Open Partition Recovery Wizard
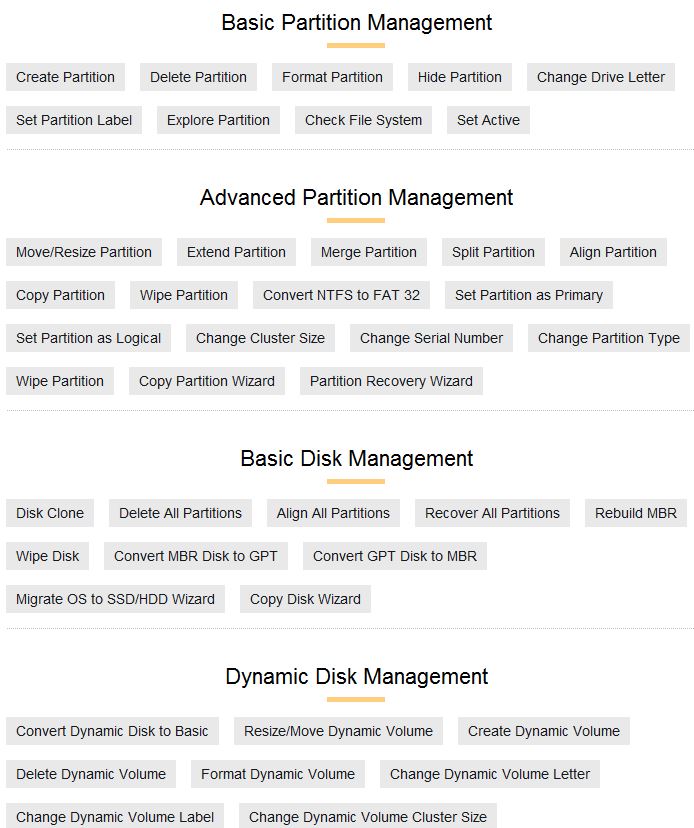 click(x=391, y=381)
